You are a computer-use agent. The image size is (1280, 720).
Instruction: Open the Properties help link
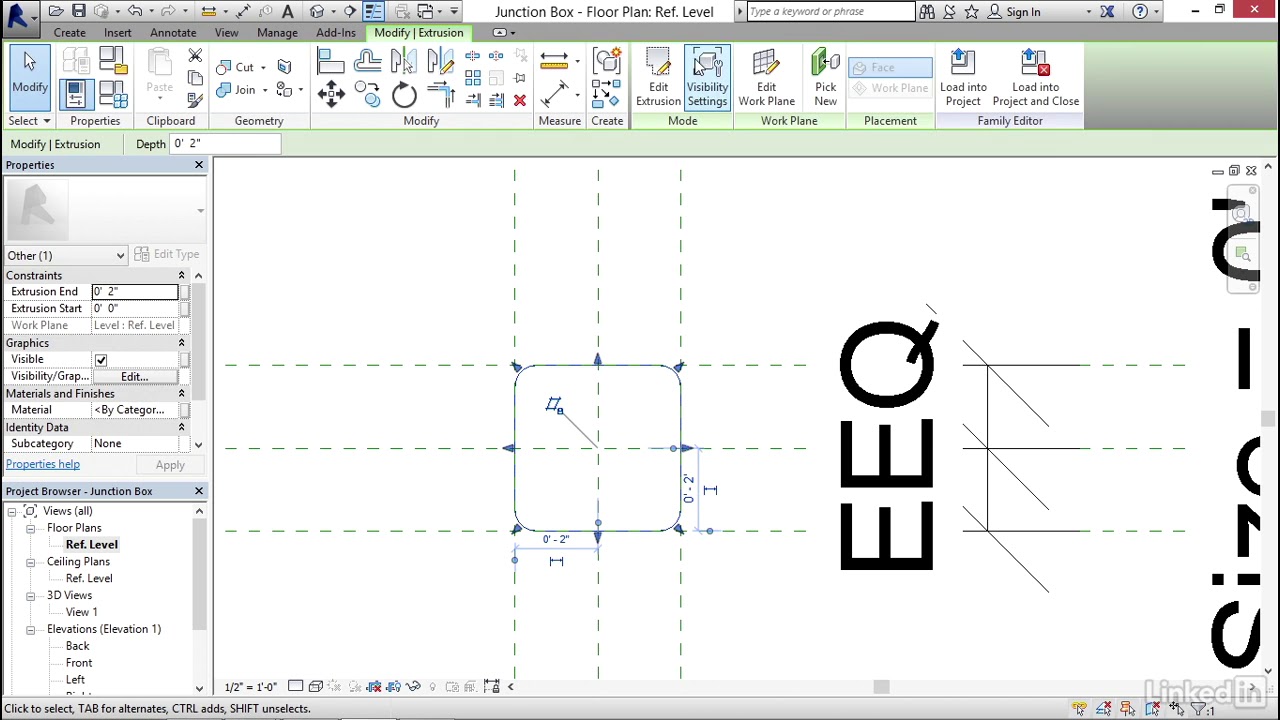click(x=43, y=464)
